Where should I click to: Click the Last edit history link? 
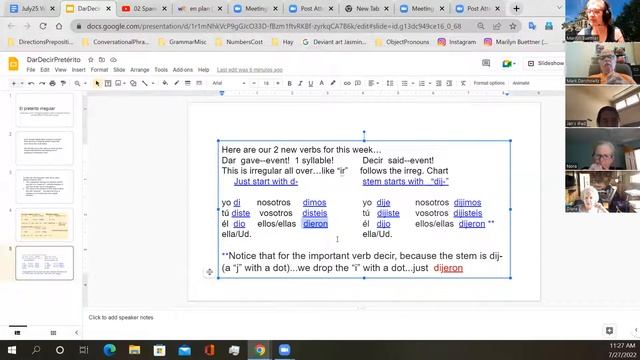click(x=249, y=70)
